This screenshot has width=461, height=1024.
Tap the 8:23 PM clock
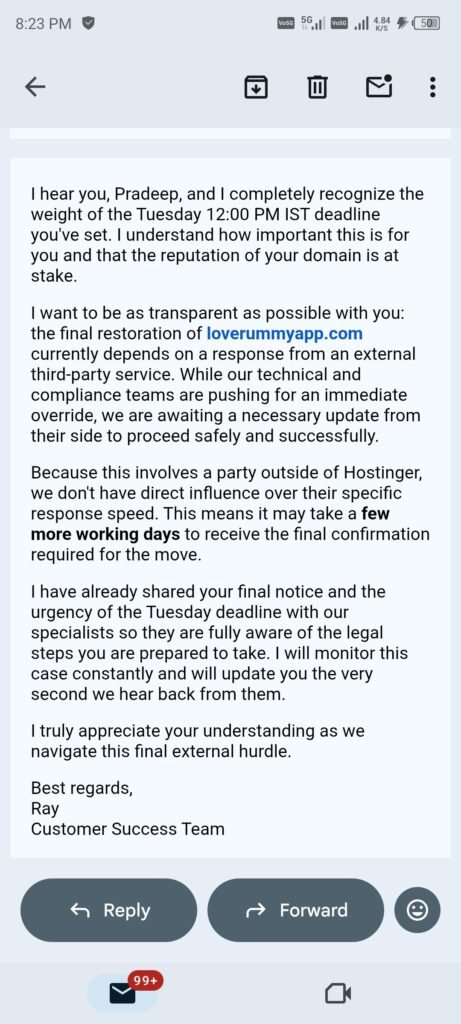42,24
